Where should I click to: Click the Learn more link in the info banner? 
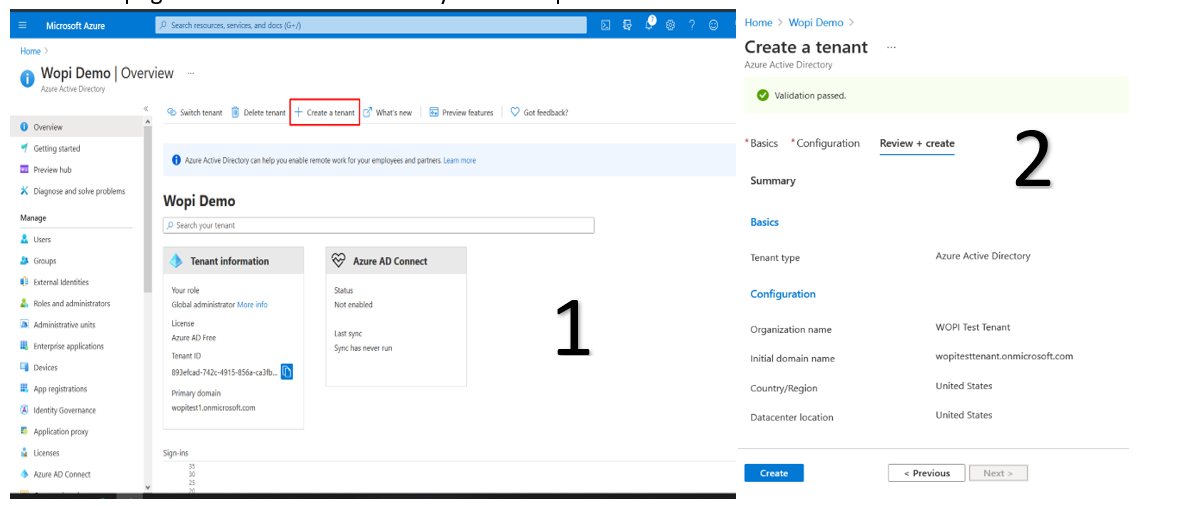459,160
